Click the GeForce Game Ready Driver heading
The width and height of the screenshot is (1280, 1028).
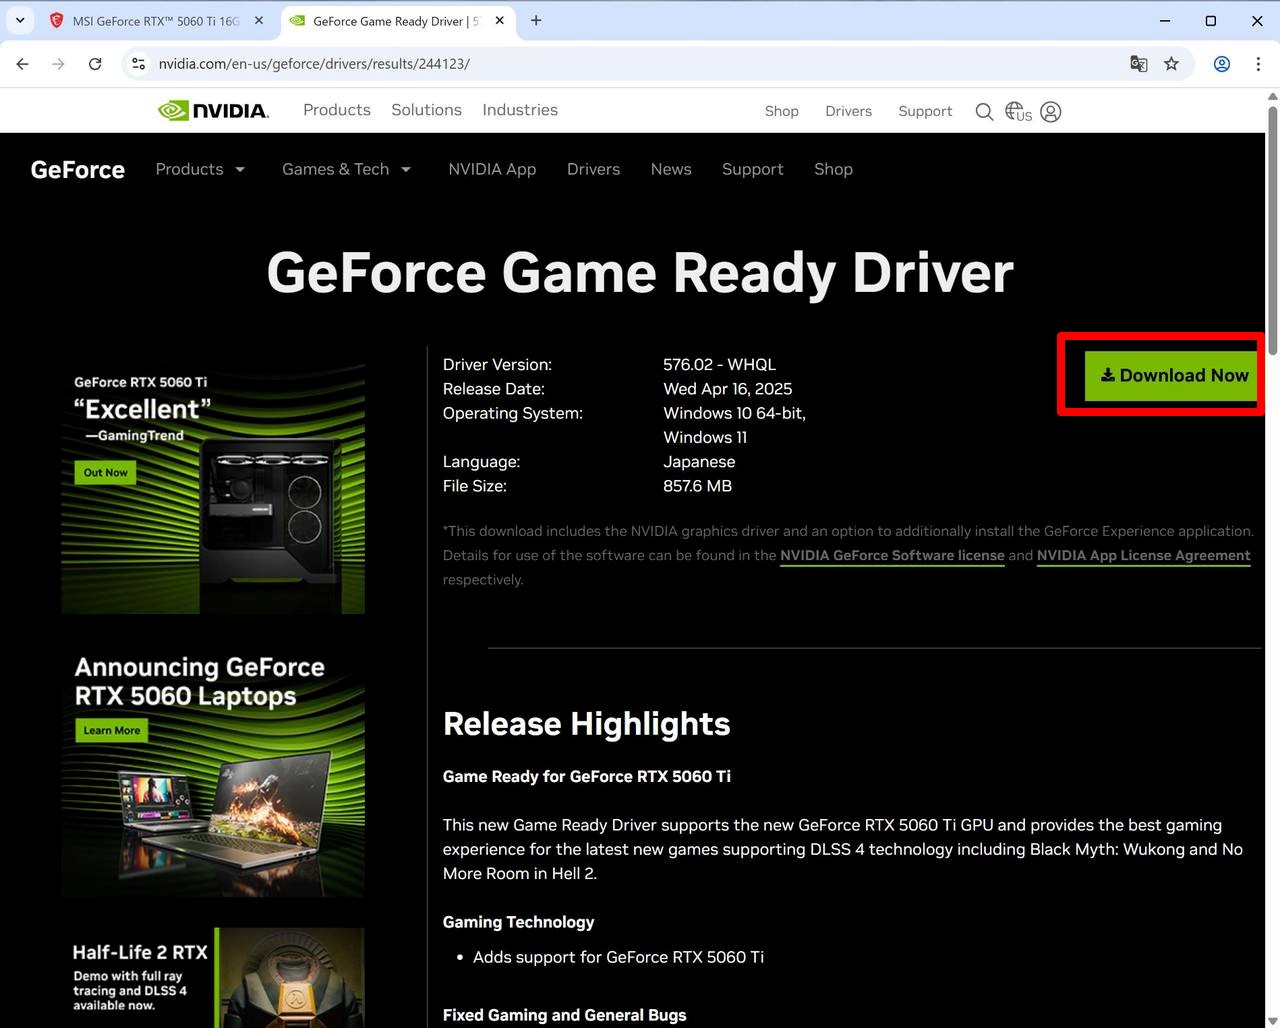pyautogui.click(x=640, y=273)
